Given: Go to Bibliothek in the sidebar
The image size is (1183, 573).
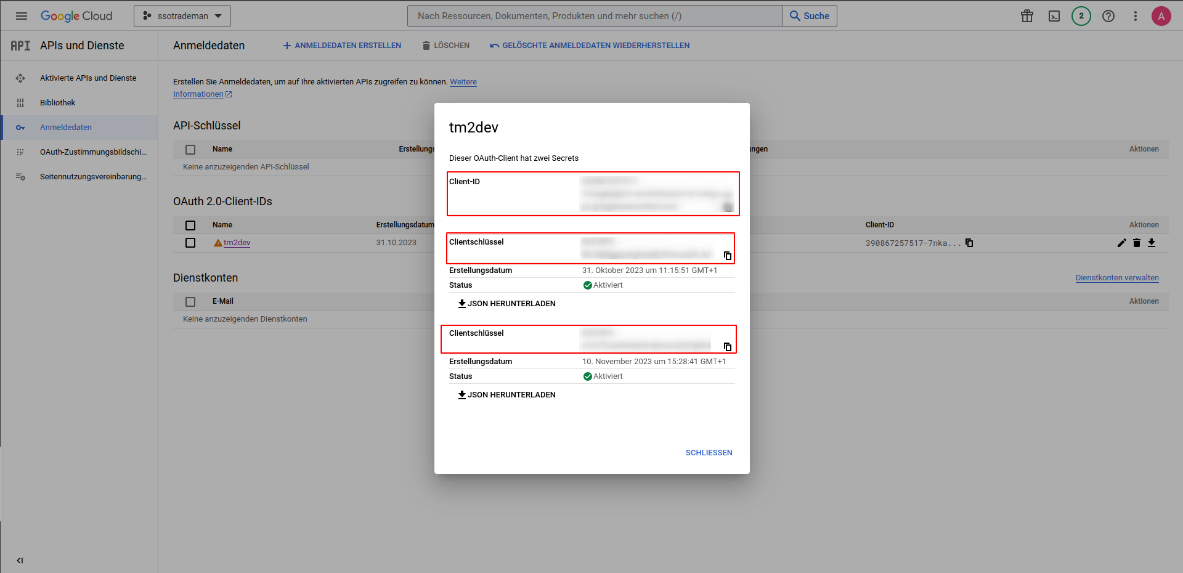Looking at the screenshot, I should point(57,103).
